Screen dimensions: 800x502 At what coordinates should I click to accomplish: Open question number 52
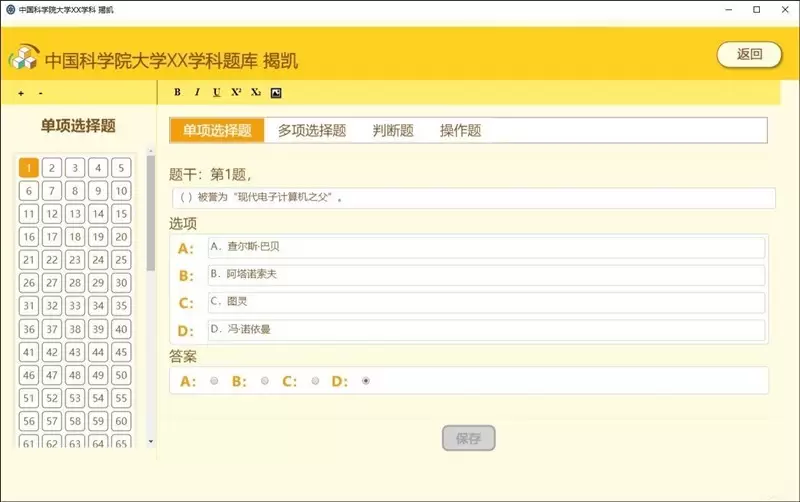click(x=52, y=398)
